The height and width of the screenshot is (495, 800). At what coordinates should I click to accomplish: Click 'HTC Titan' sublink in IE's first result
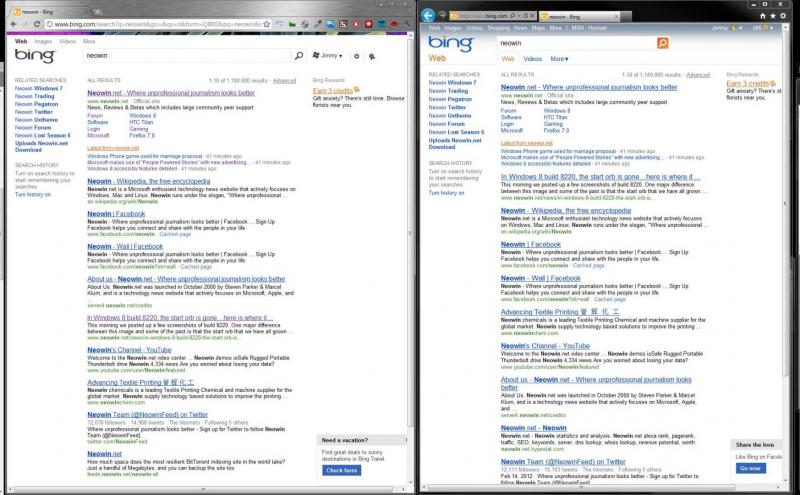(x=555, y=117)
